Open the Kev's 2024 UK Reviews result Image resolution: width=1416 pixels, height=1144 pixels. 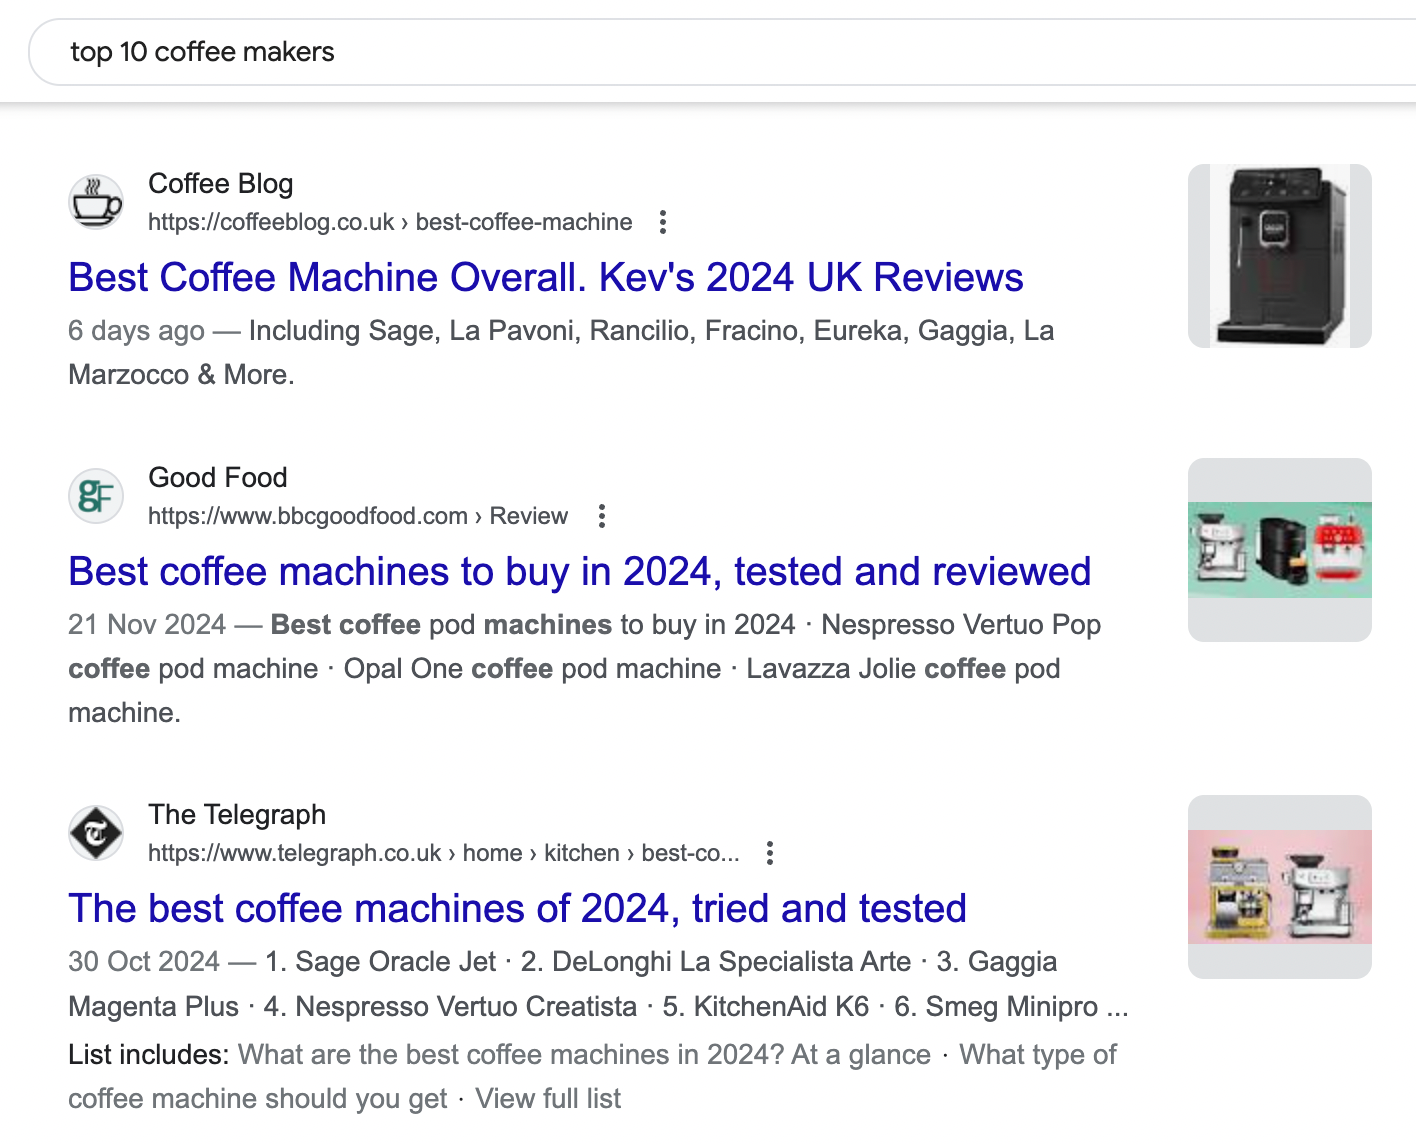point(545,277)
